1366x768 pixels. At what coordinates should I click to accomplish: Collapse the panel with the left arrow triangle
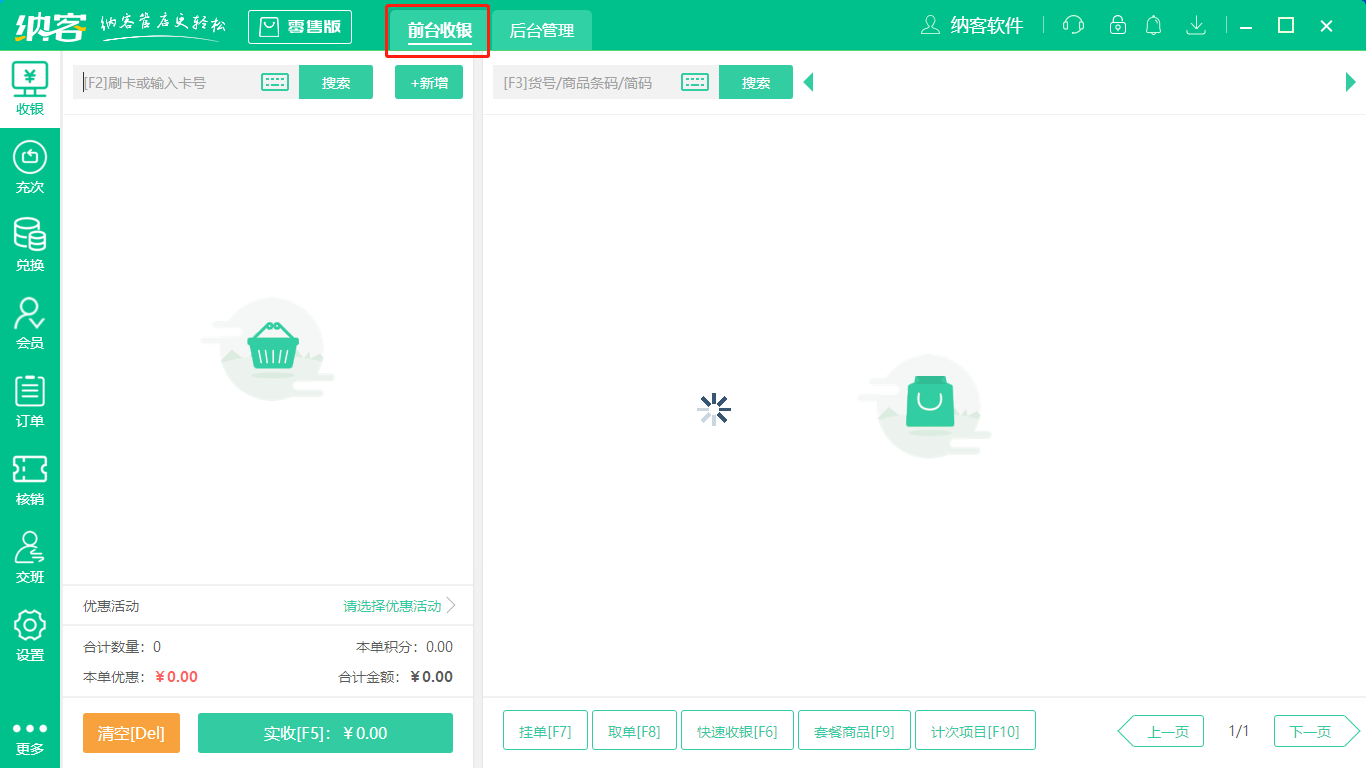click(808, 82)
